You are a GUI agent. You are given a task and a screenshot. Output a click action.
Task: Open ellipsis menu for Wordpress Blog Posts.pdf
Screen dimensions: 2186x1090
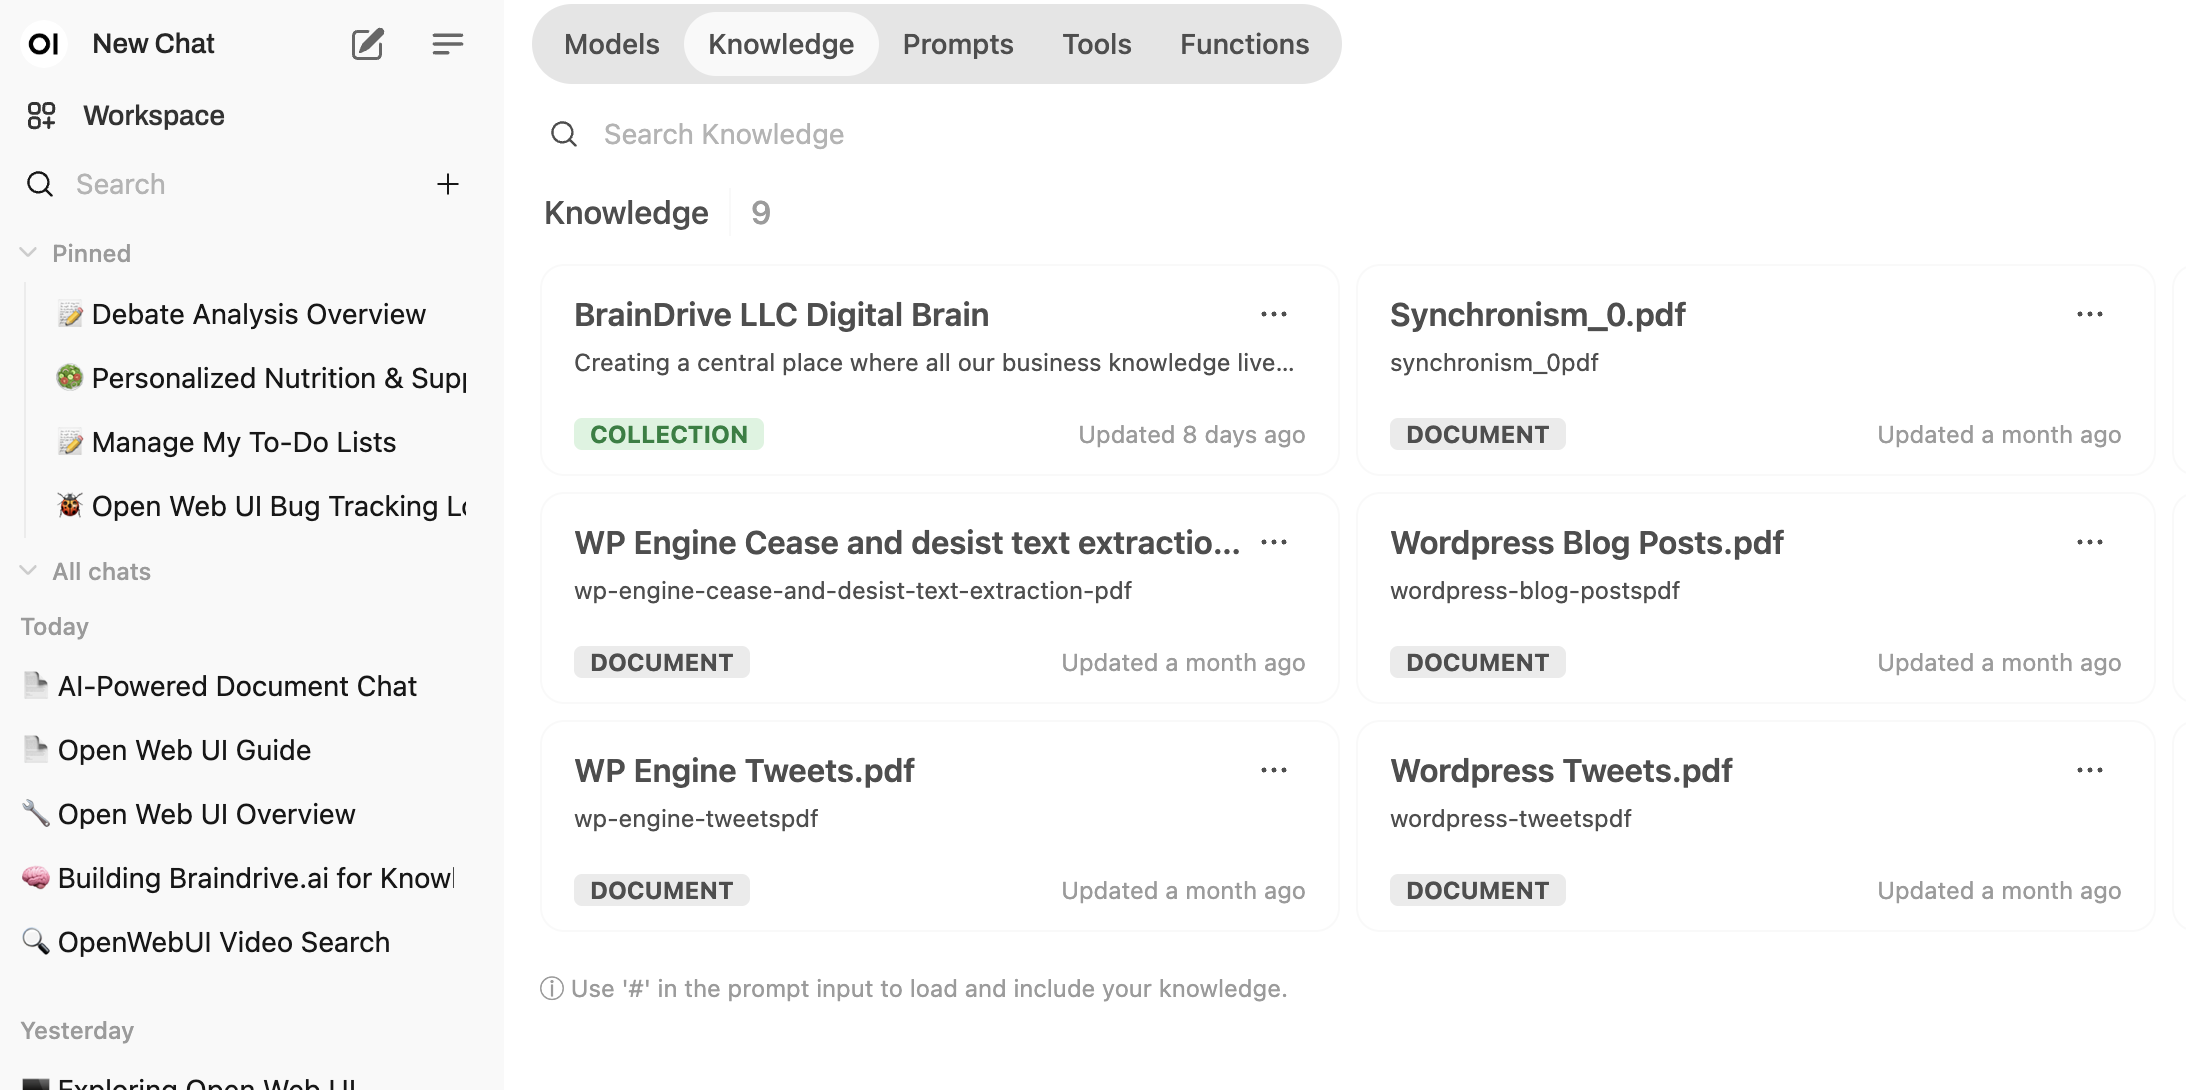(x=2089, y=543)
